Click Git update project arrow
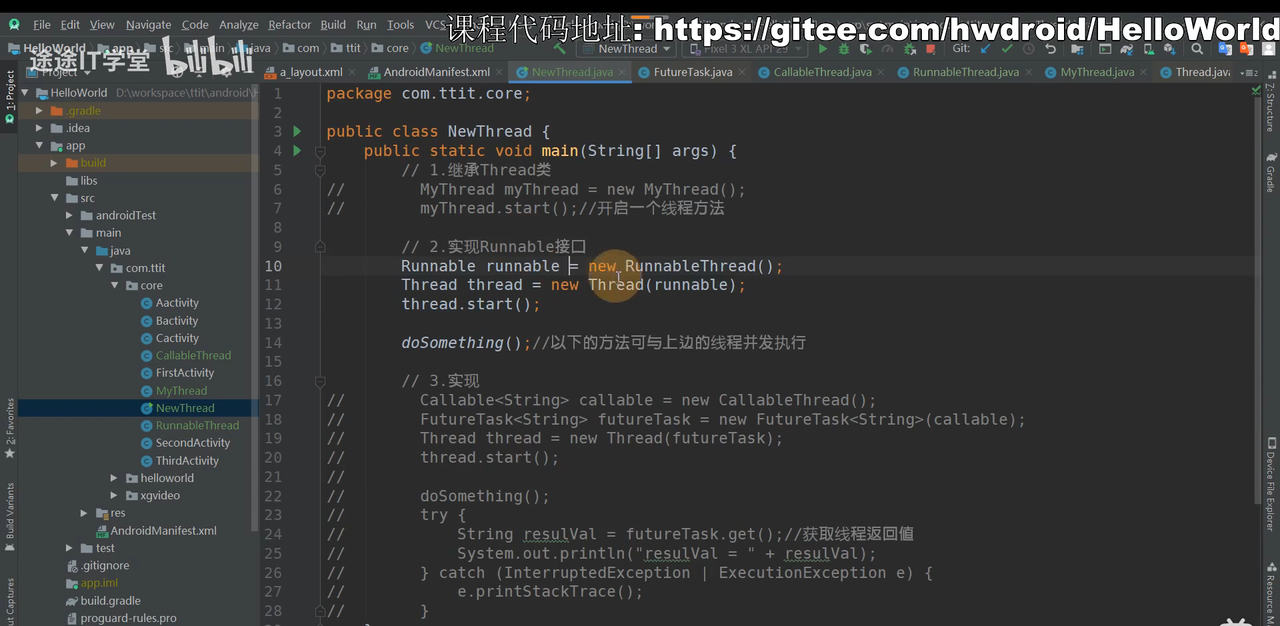The height and width of the screenshot is (626, 1280). (x=986, y=48)
